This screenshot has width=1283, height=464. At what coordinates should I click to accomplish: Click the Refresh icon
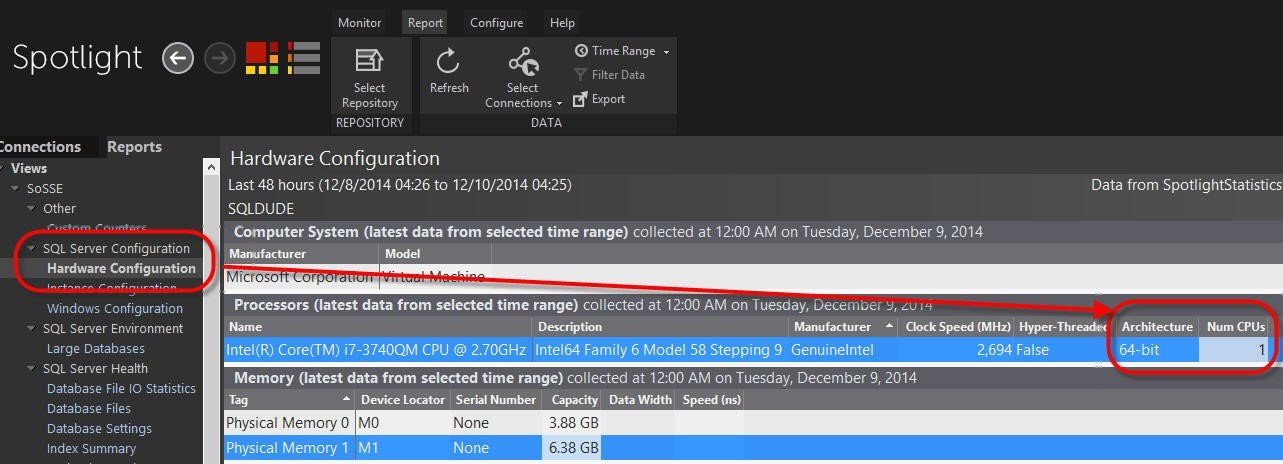click(448, 61)
